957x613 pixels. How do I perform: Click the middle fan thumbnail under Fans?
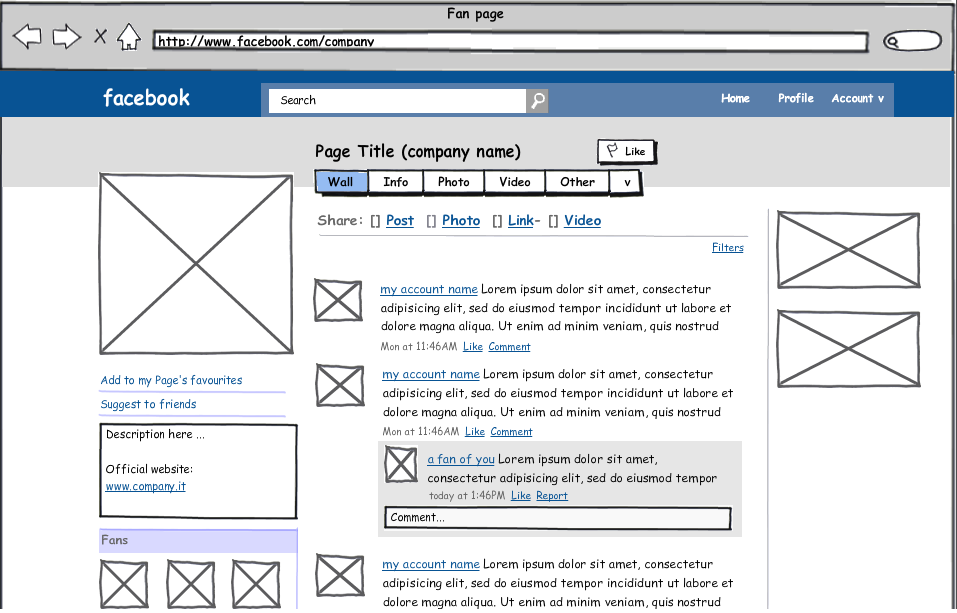(190, 585)
